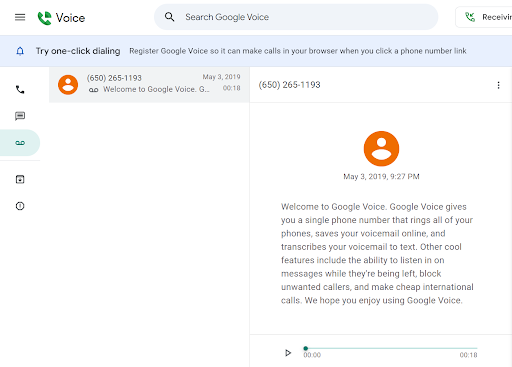Image resolution: width=512 pixels, height=367 pixels.
Task: Click the large orange contact avatar
Action: point(381,149)
